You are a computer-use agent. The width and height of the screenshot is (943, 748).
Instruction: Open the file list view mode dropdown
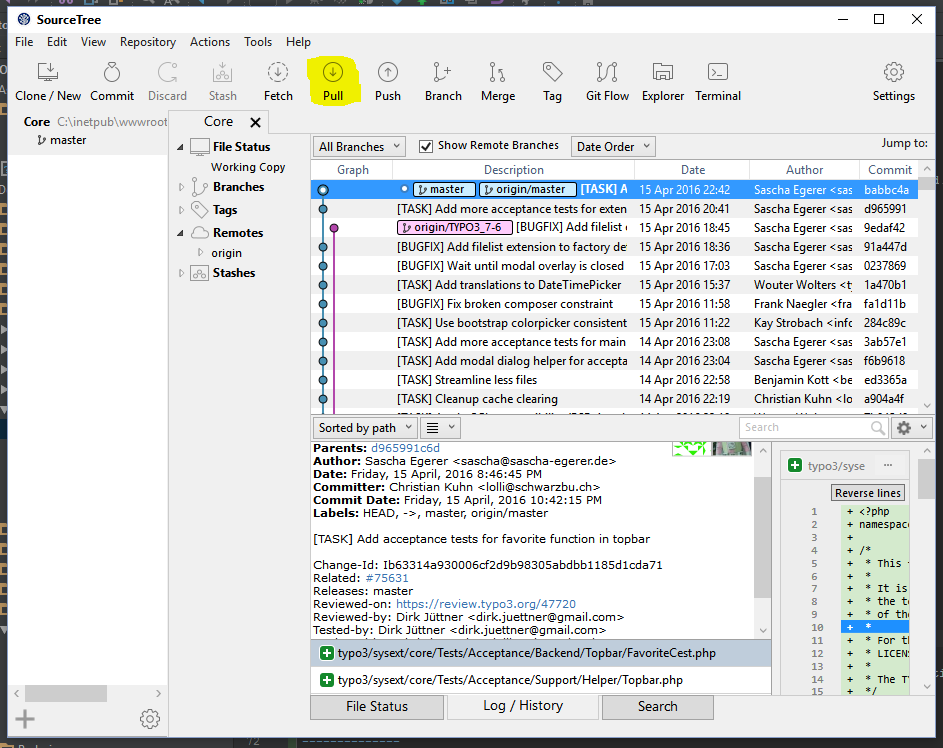[x=441, y=428]
